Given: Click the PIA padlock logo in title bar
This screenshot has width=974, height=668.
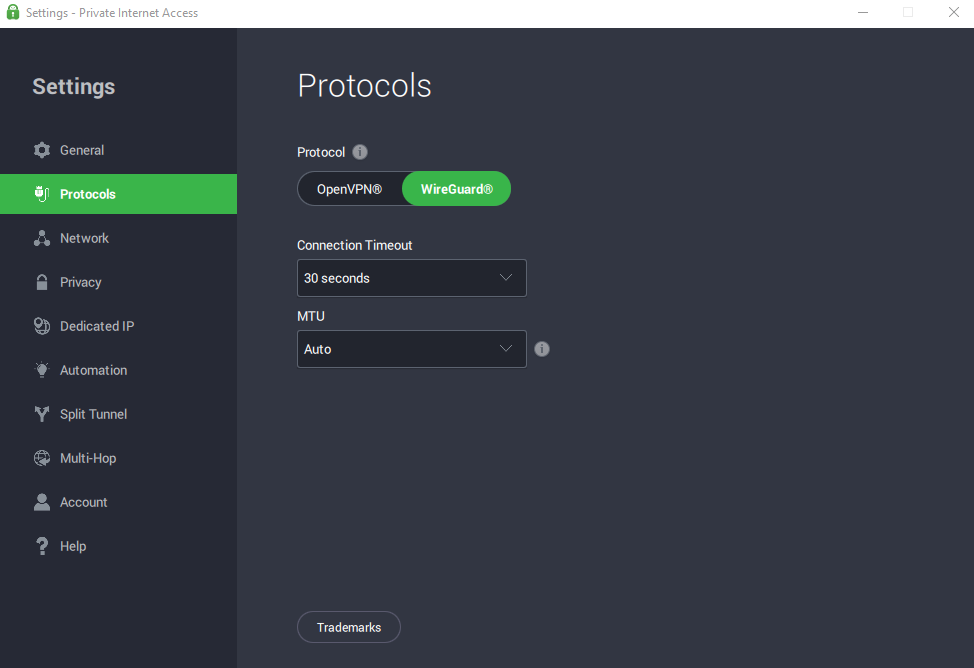Looking at the screenshot, I should tap(12, 12).
